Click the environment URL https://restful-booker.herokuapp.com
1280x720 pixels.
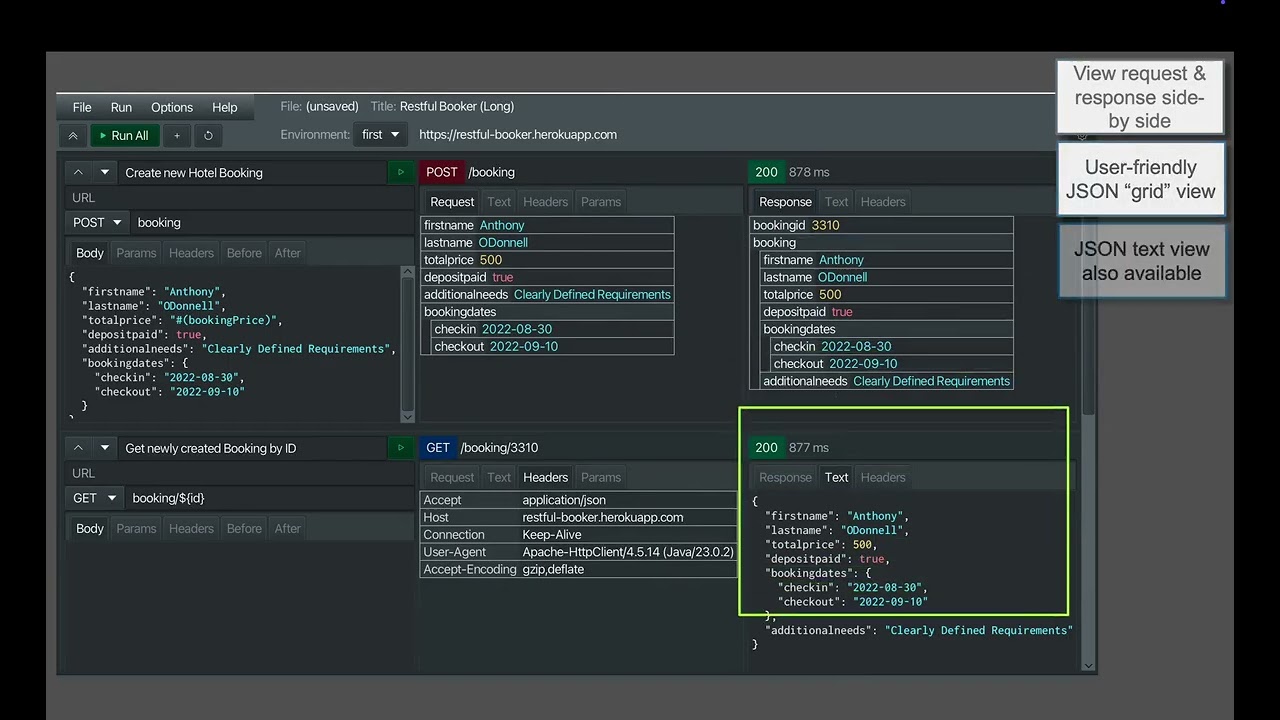pyautogui.click(x=518, y=134)
